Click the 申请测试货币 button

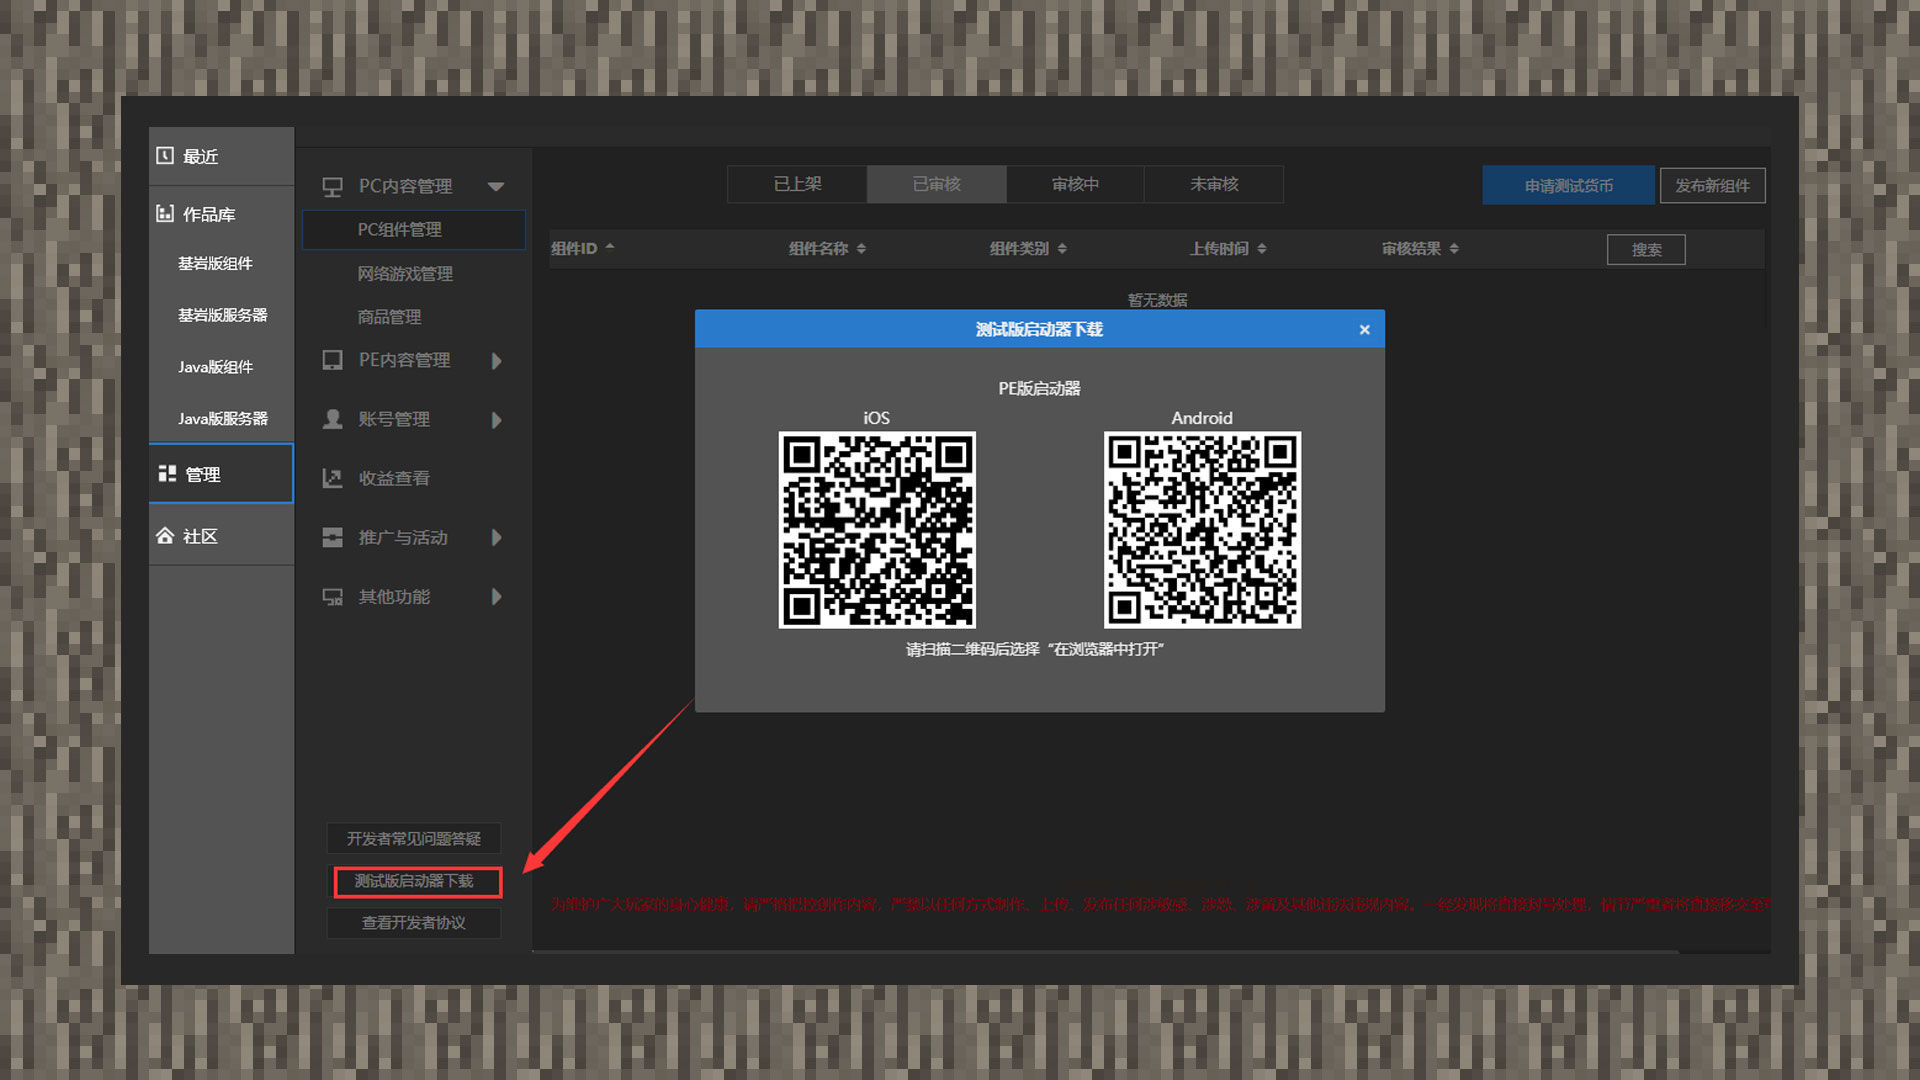click(1568, 185)
